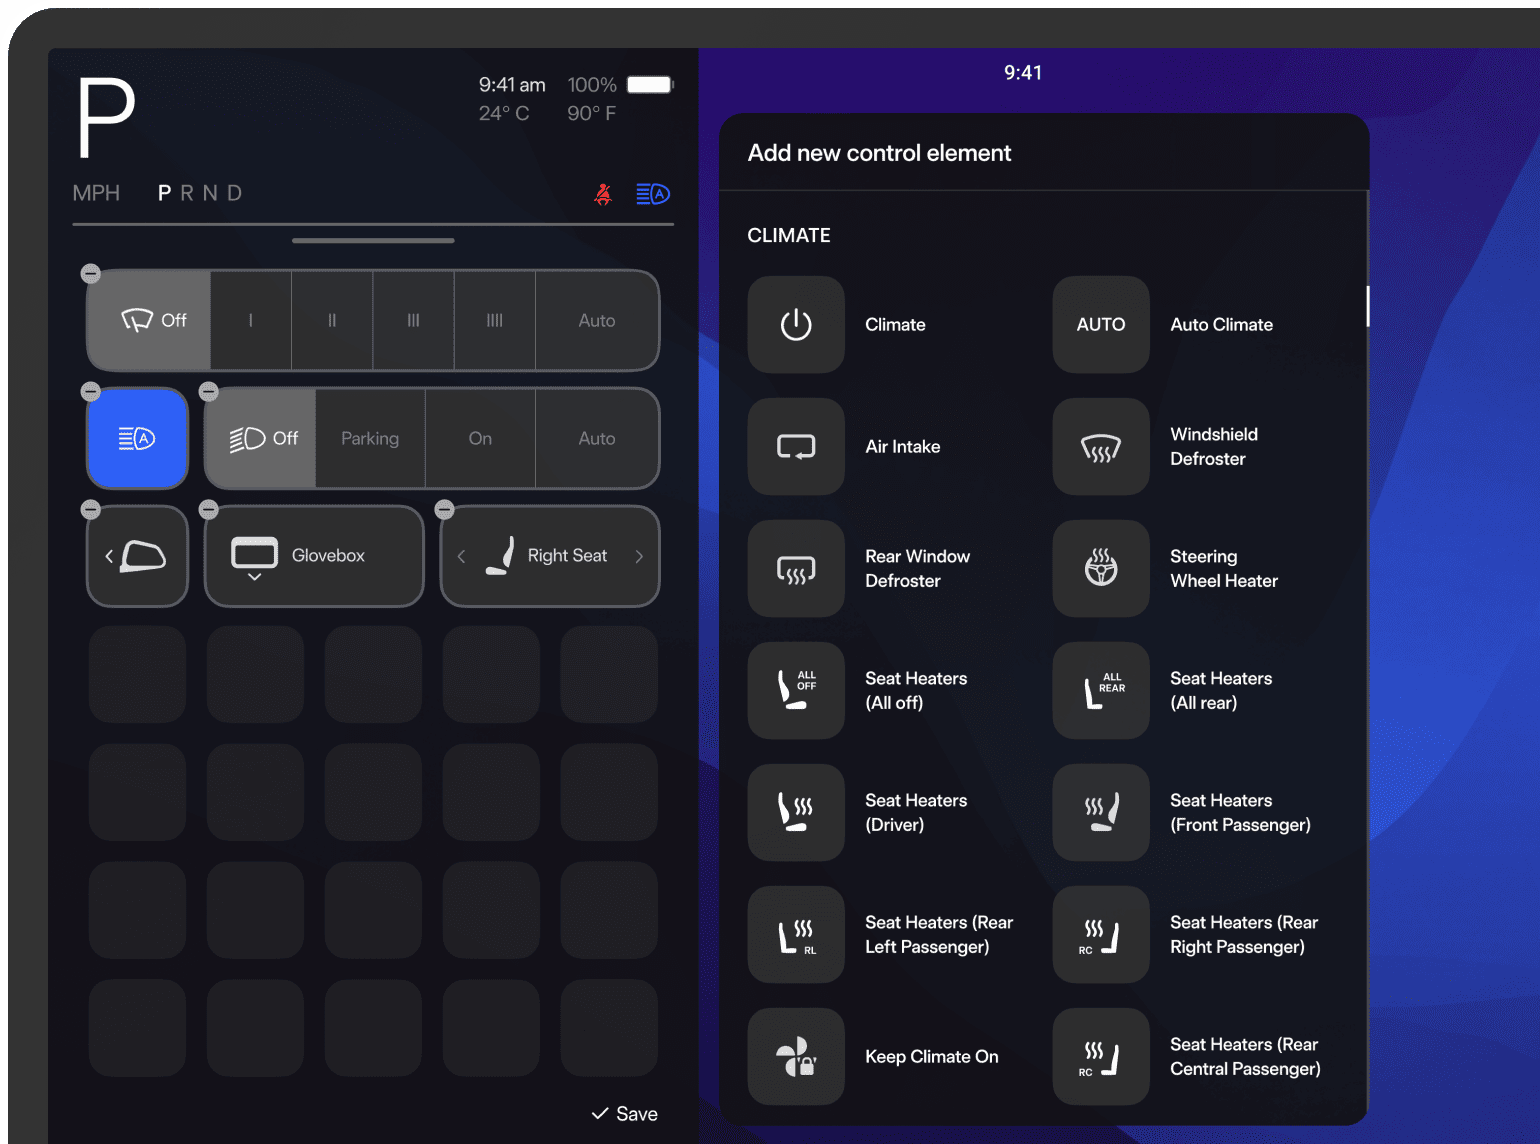
Task: Remove the headlights control row
Action: click(x=209, y=392)
